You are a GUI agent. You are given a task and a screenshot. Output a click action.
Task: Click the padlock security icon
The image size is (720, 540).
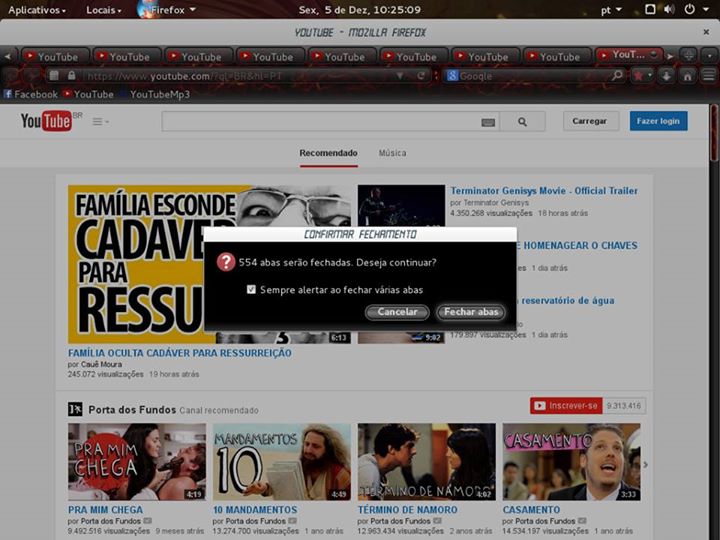(x=71, y=75)
